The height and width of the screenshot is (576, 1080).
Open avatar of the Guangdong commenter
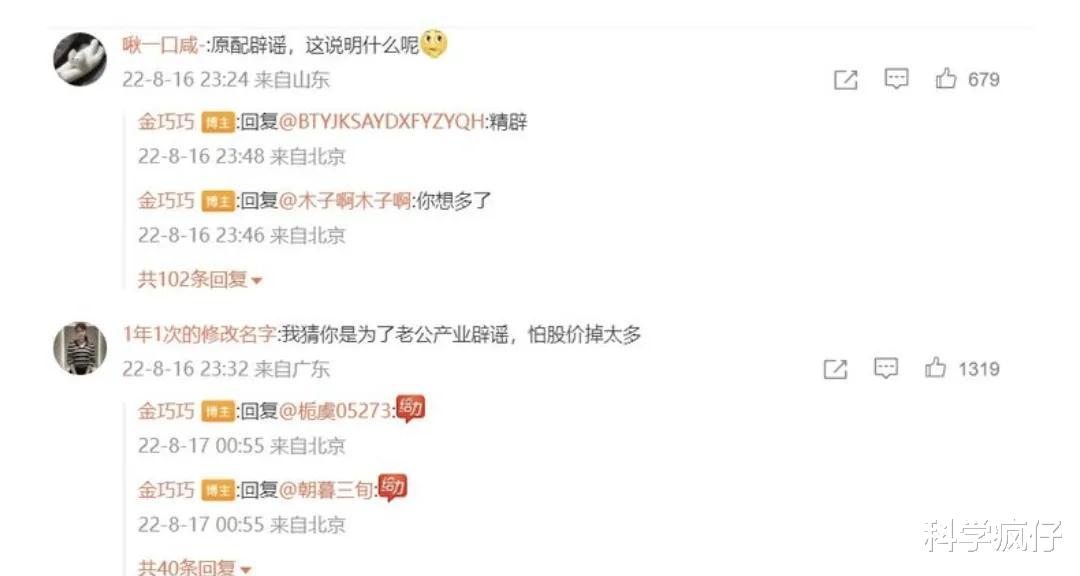(x=80, y=349)
